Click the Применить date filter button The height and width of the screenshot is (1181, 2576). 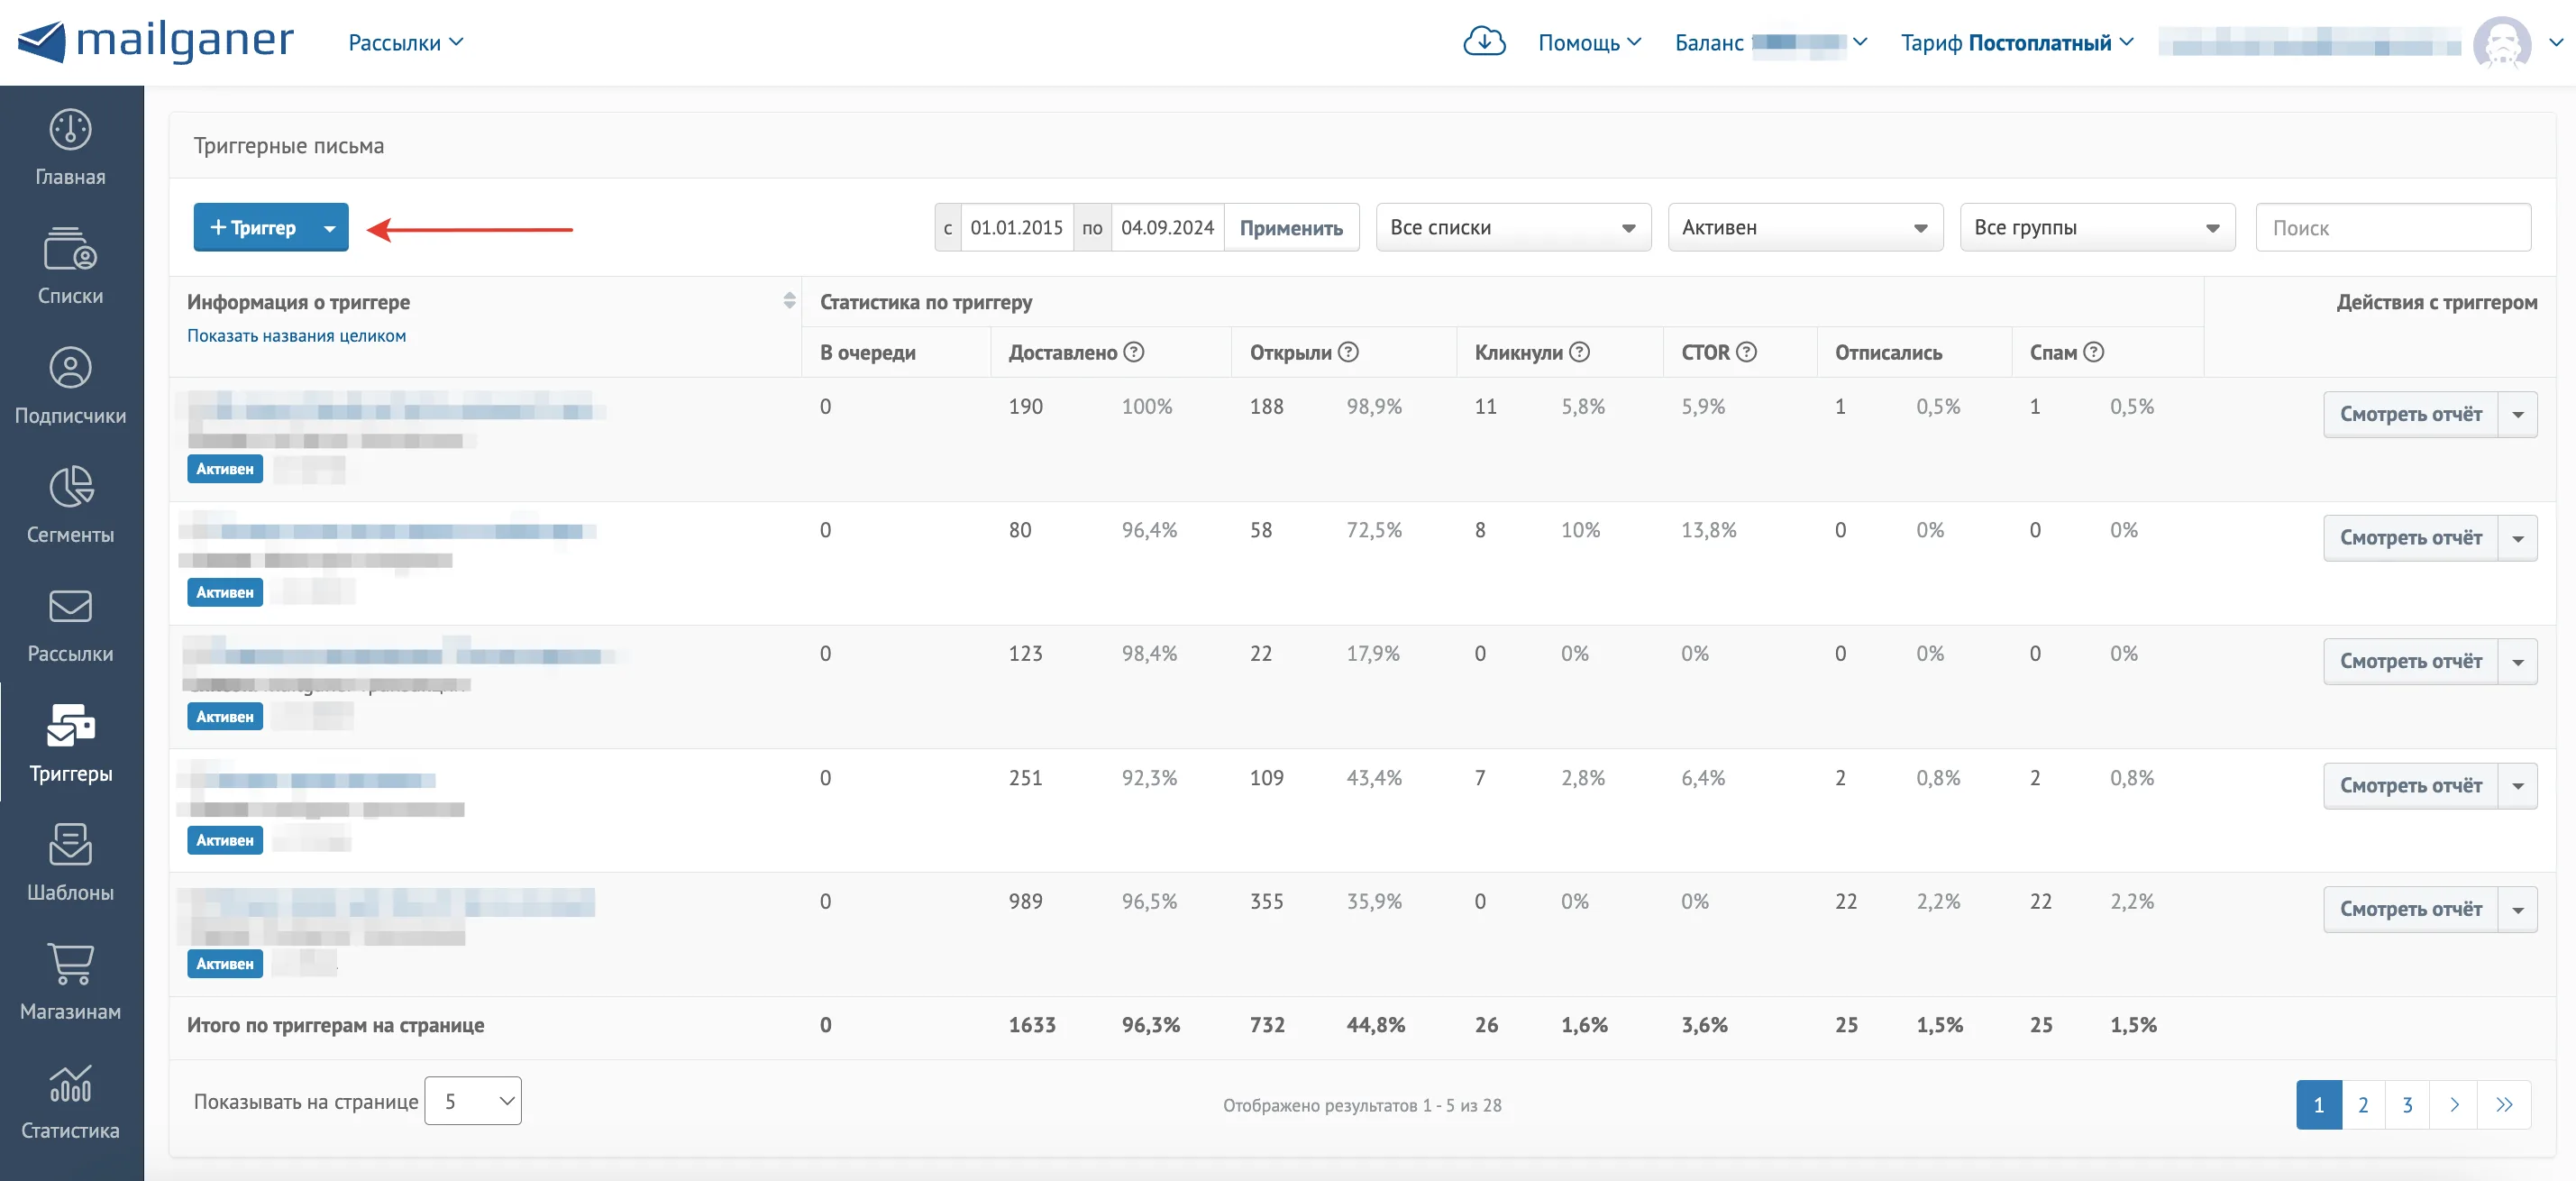[x=1291, y=228]
